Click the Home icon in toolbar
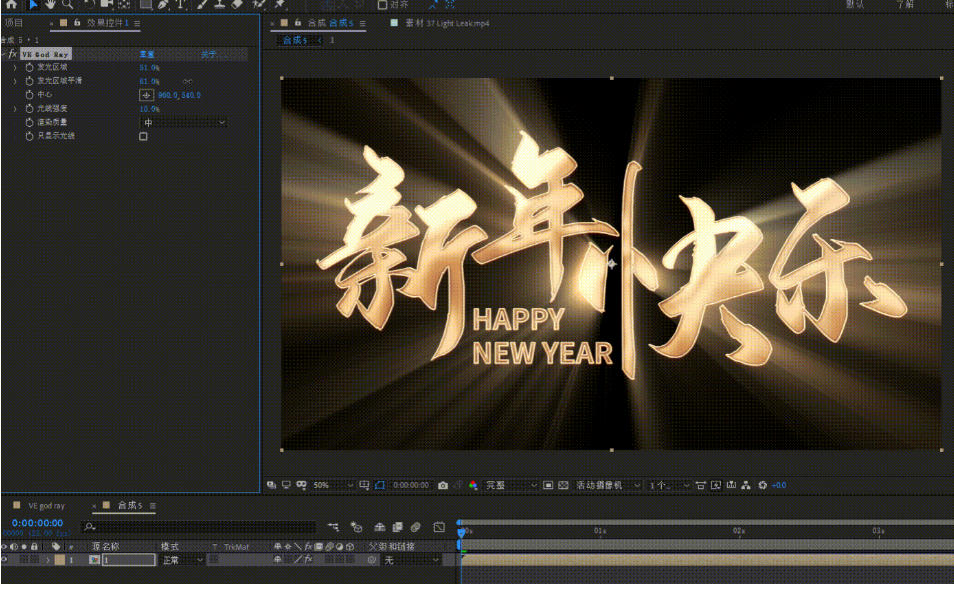 [10, 4]
